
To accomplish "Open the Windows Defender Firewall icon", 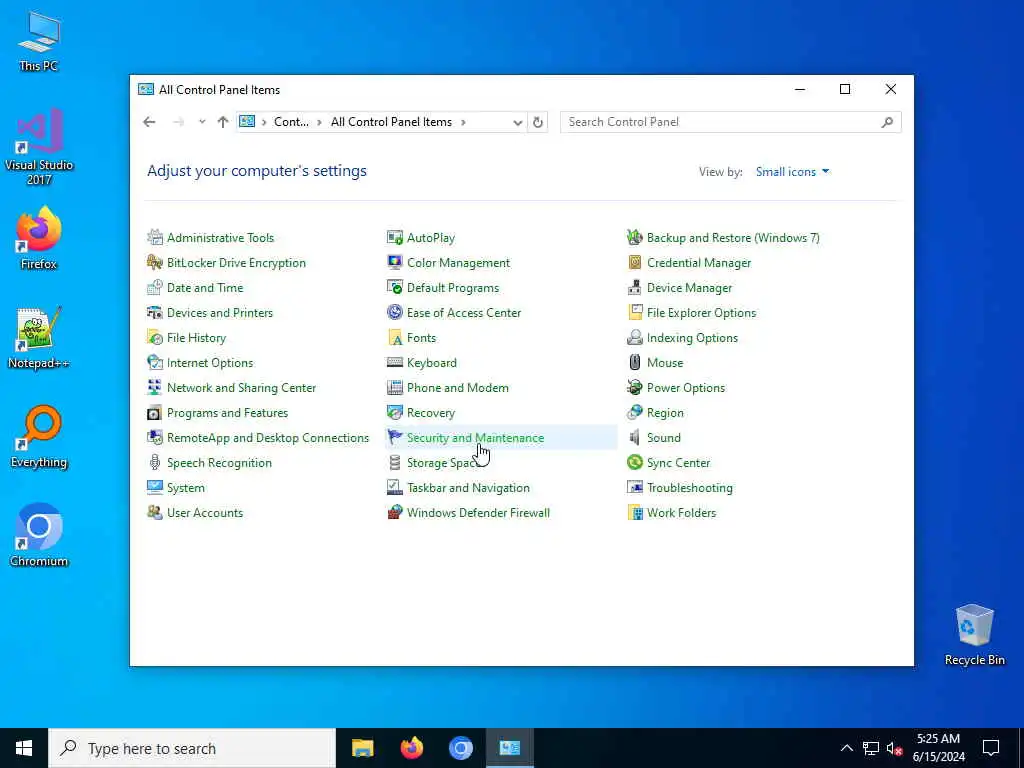I will pos(394,513).
